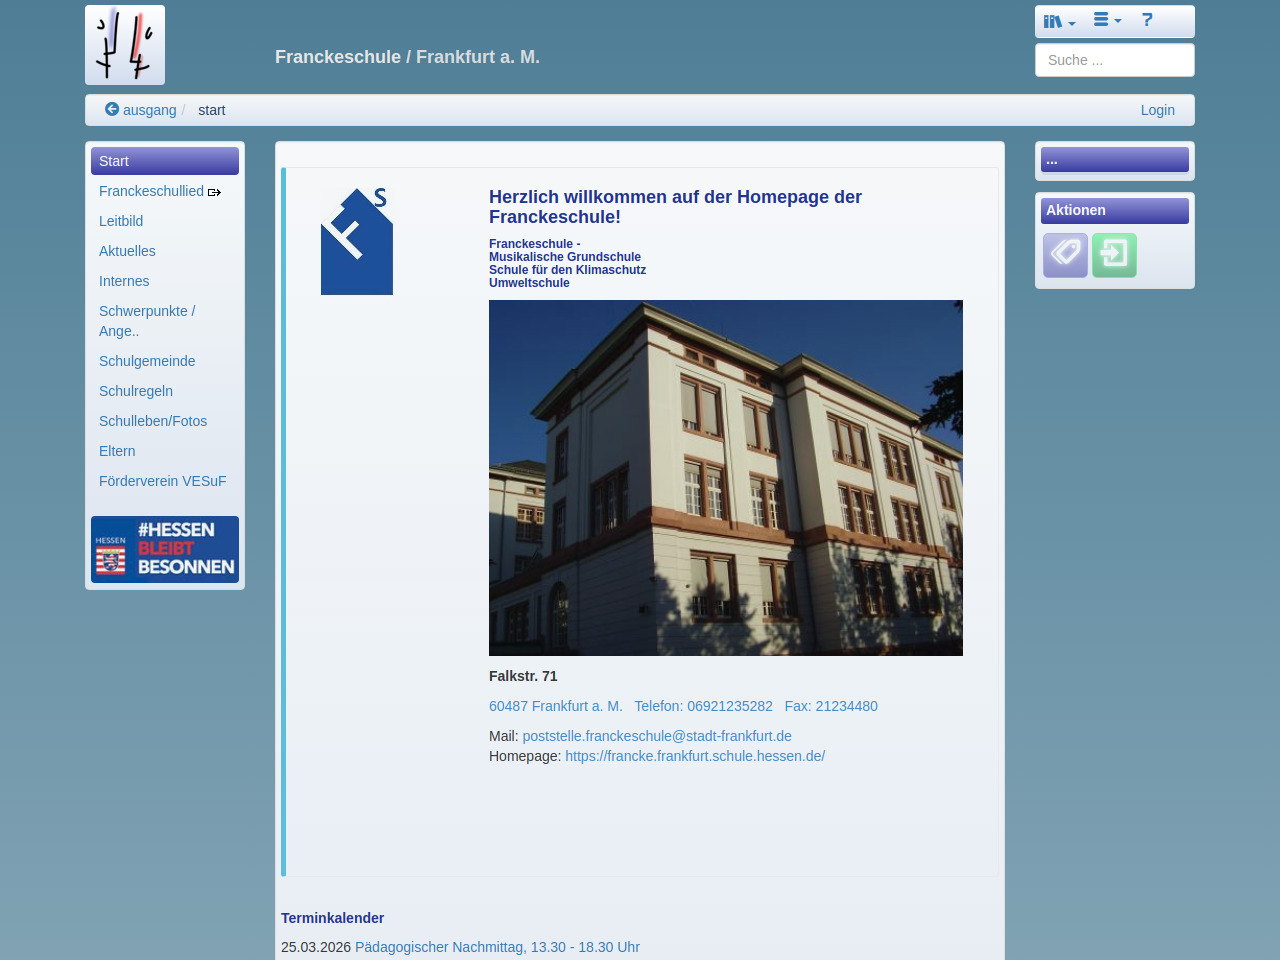The width and height of the screenshot is (1280, 960).
Task: Open the poststelle email address link
Action: (x=657, y=736)
